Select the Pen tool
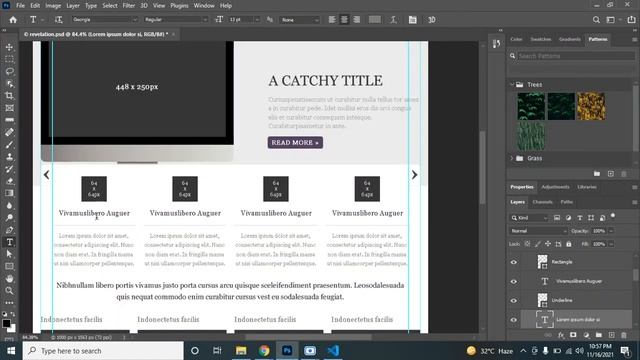Viewport: 640px width, 360px height. [x=9, y=230]
